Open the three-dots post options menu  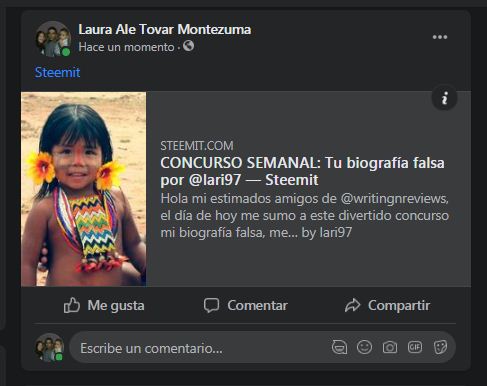(440, 37)
